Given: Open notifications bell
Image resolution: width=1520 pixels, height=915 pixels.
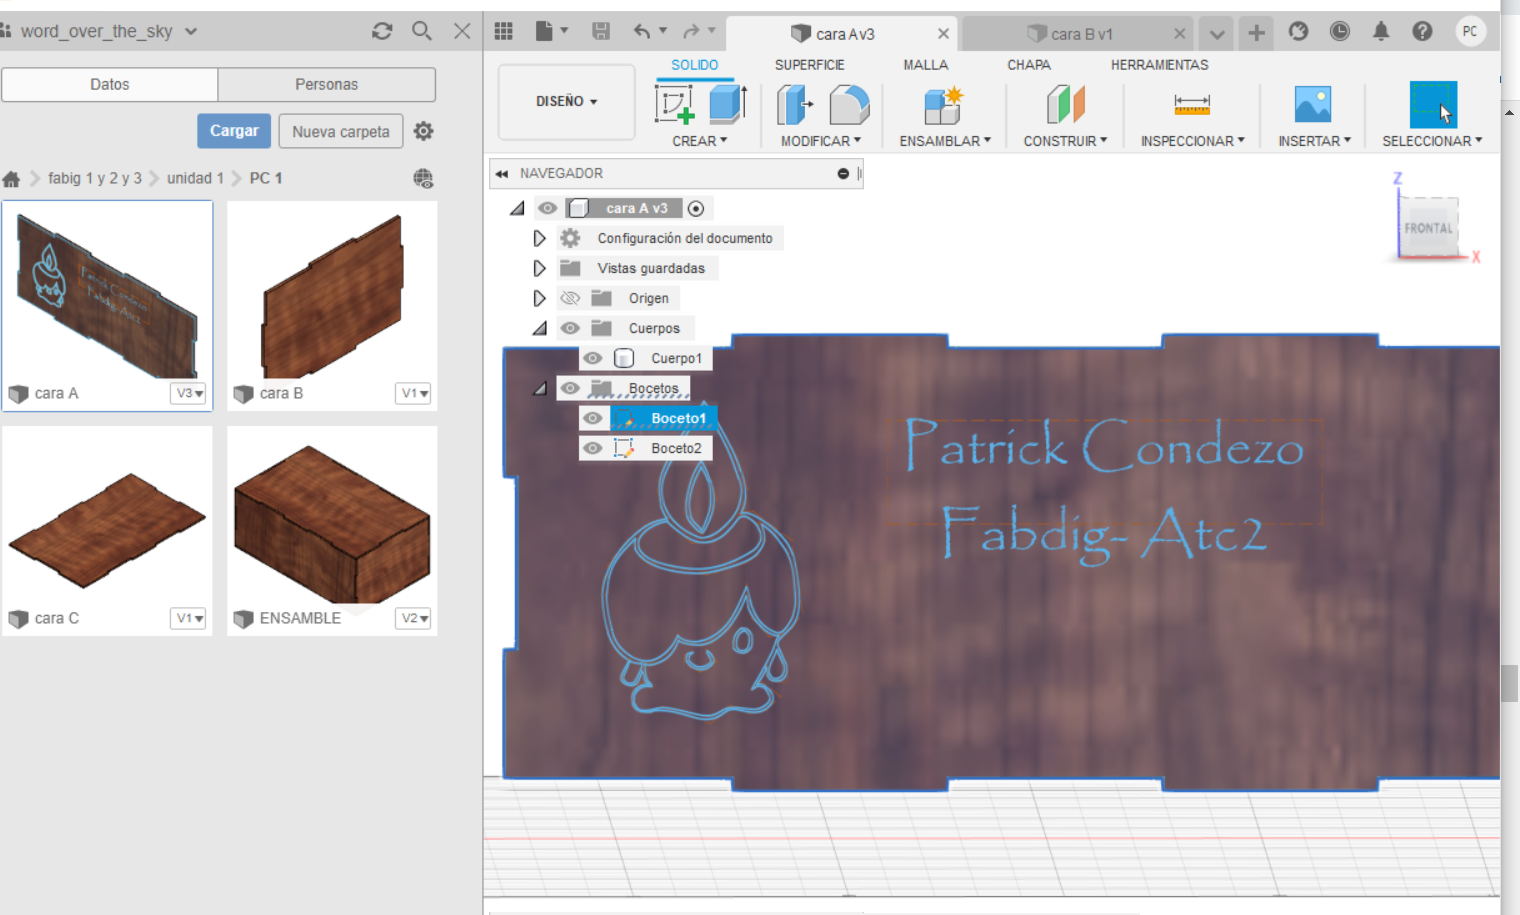Looking at the screenshot, I should click(1381, 31).
